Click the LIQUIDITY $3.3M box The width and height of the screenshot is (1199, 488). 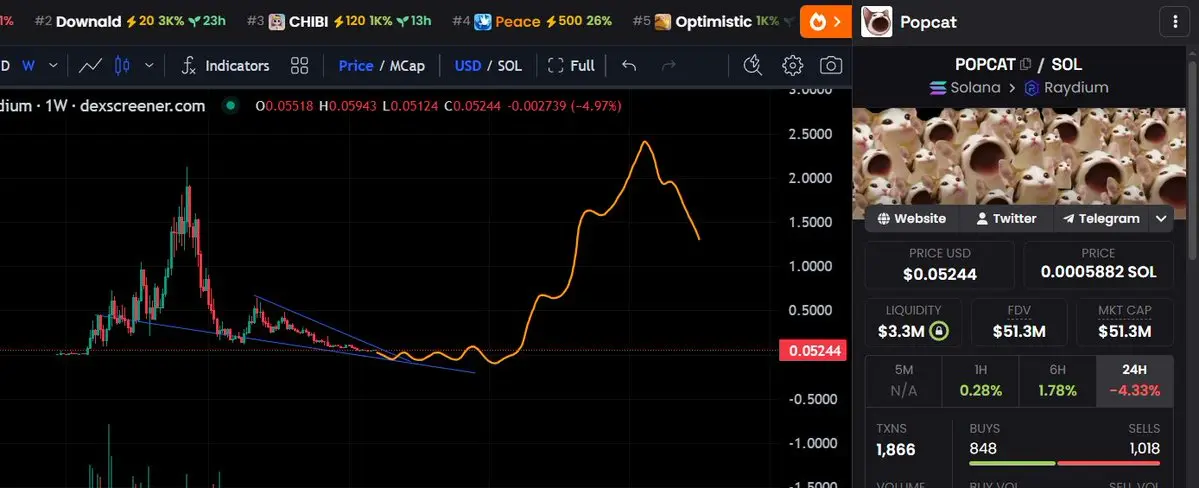point(913,322)
